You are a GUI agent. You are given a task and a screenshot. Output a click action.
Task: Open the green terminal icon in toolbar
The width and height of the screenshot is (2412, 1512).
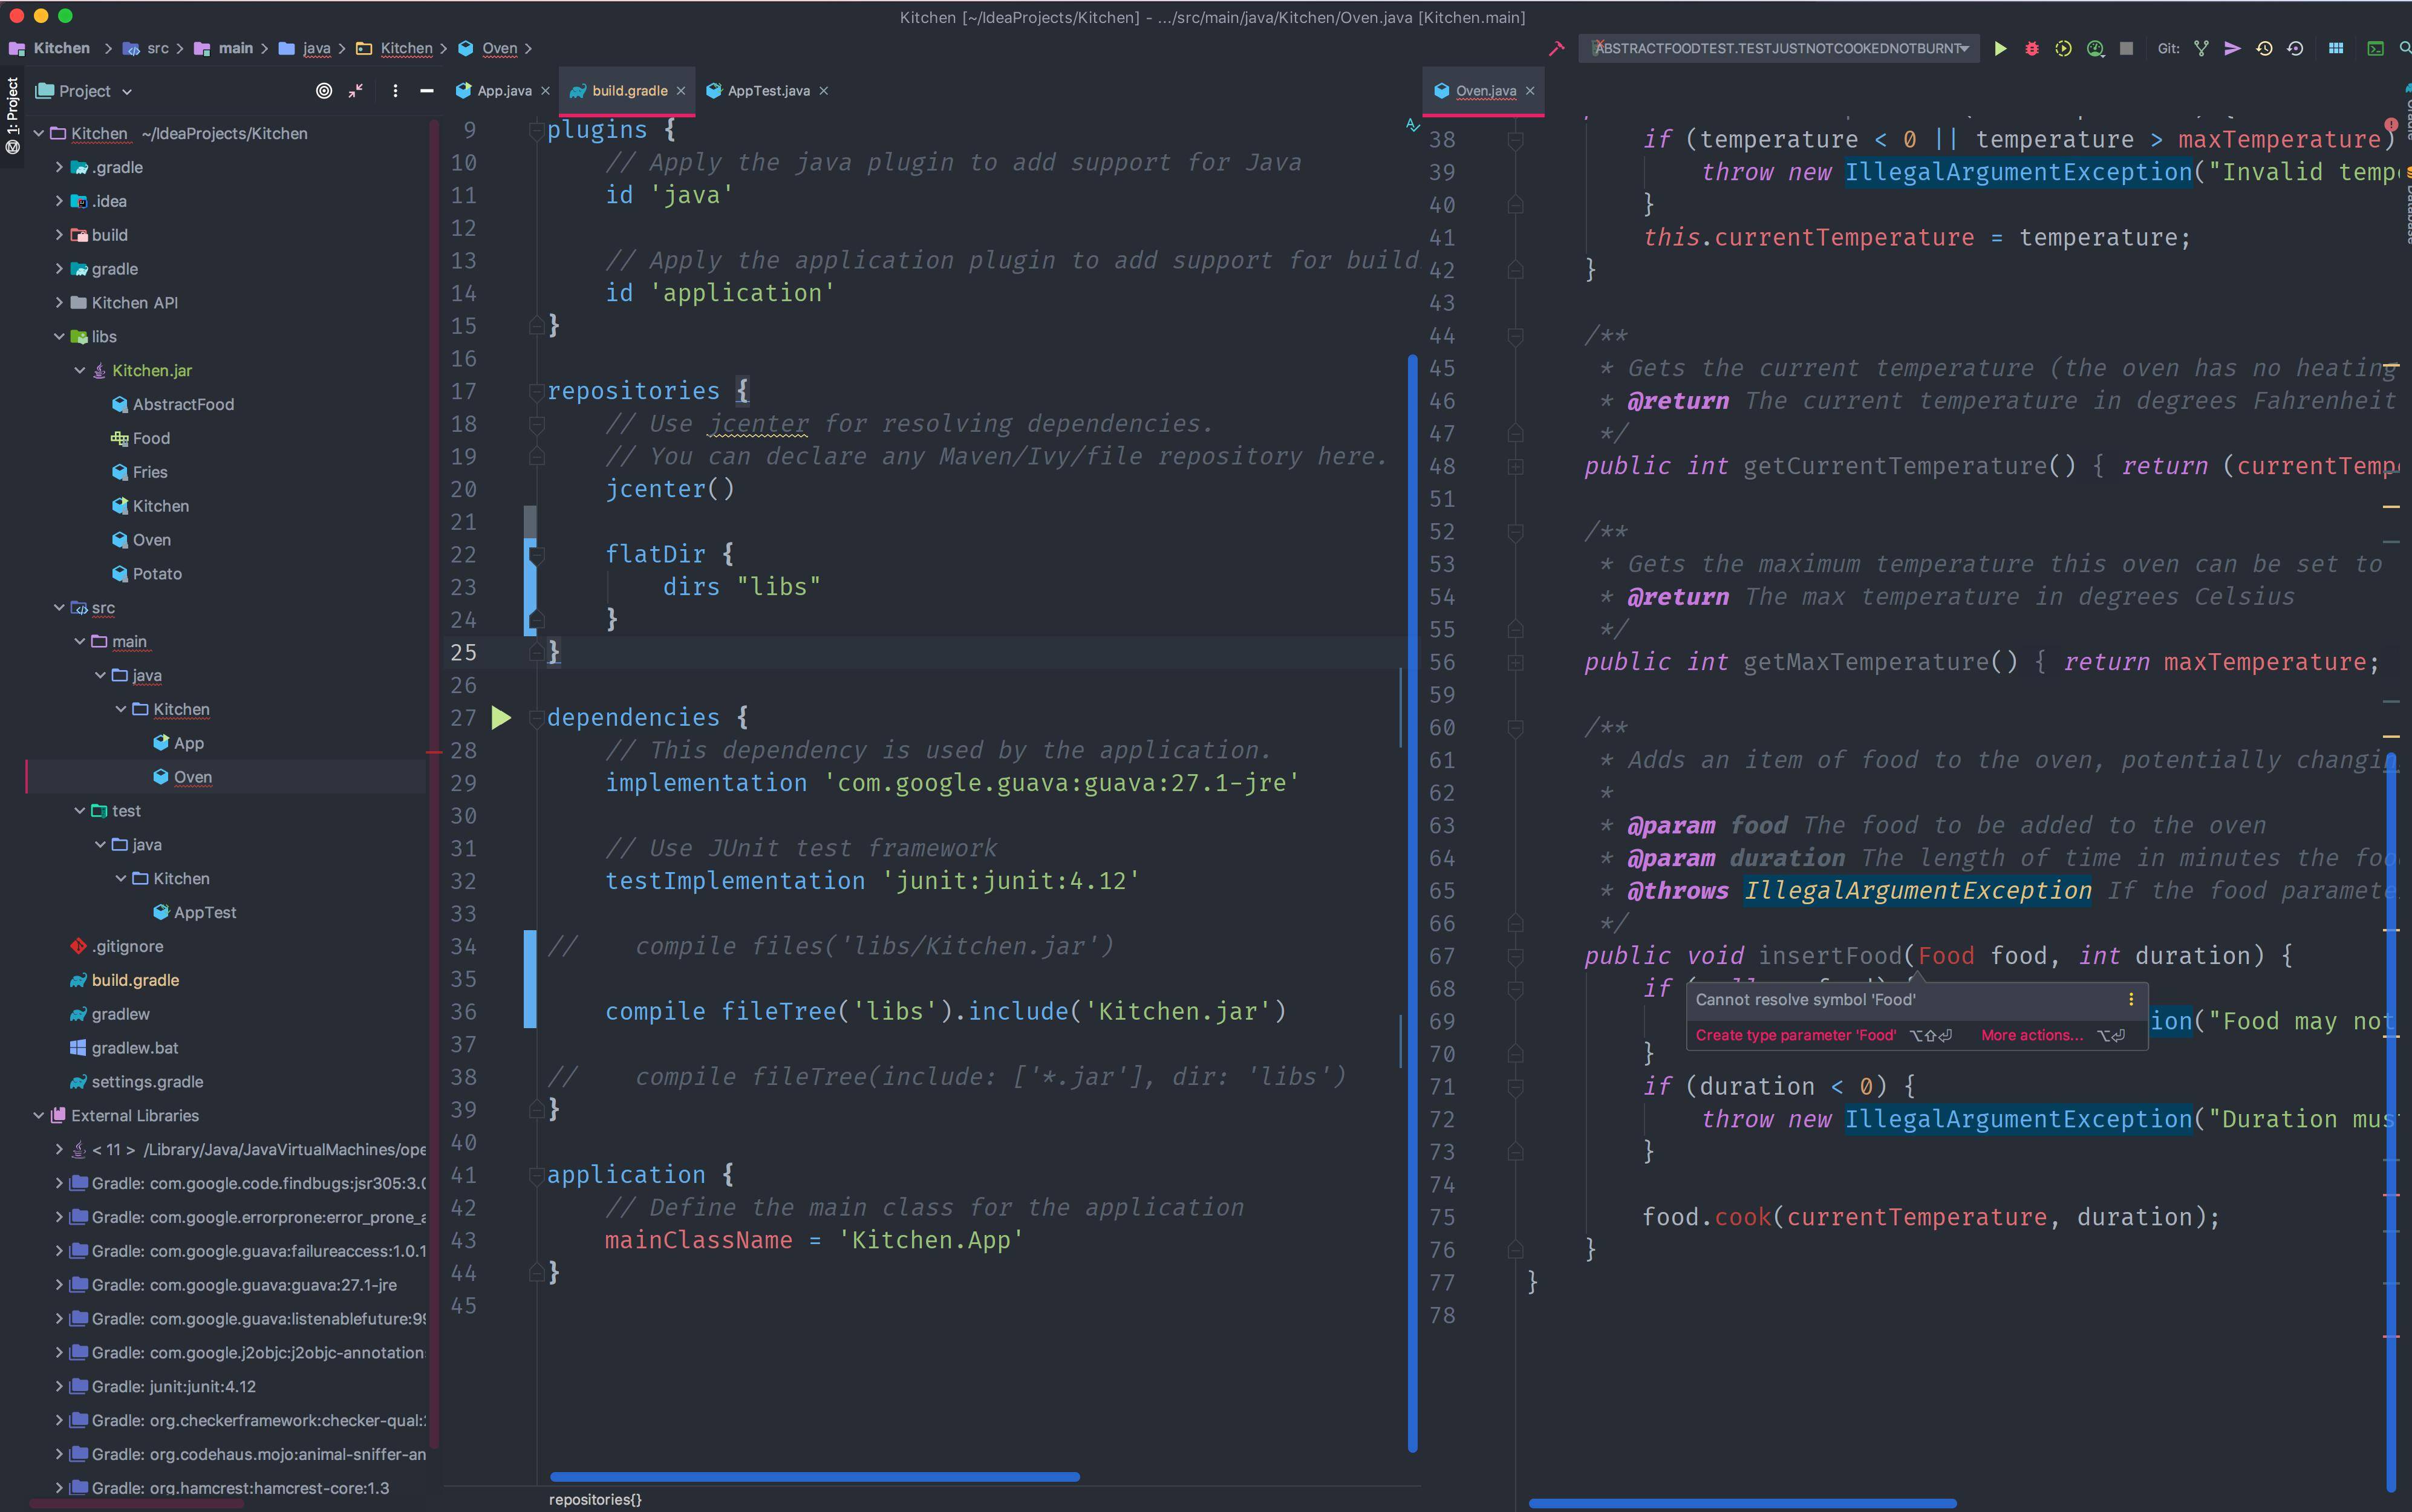click(2375, 48)
